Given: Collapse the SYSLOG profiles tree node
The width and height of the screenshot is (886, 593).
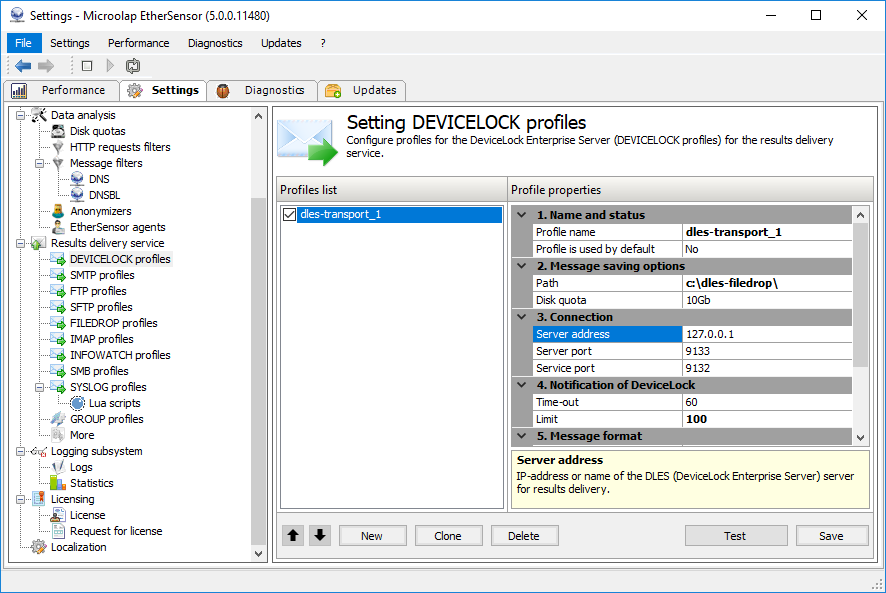Looking at the screenshot, I should click(x=40, y=387).
